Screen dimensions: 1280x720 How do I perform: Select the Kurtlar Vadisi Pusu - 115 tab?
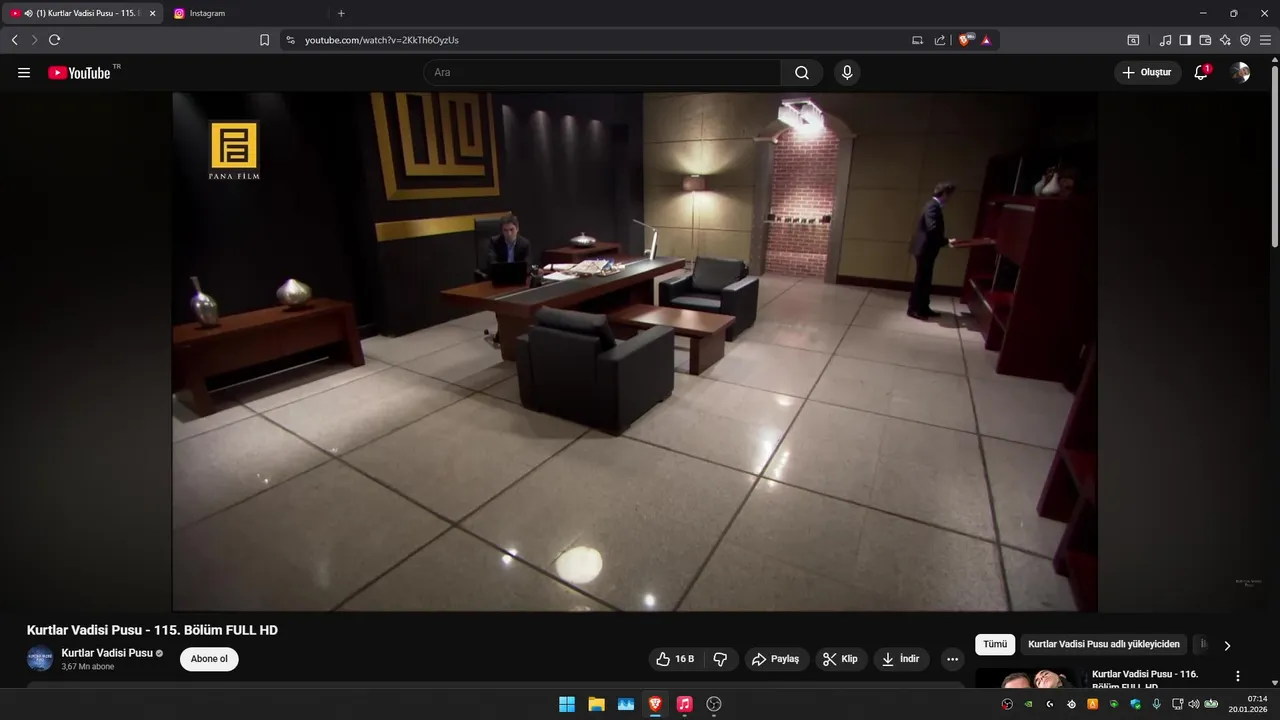click(x=80, y=13)
